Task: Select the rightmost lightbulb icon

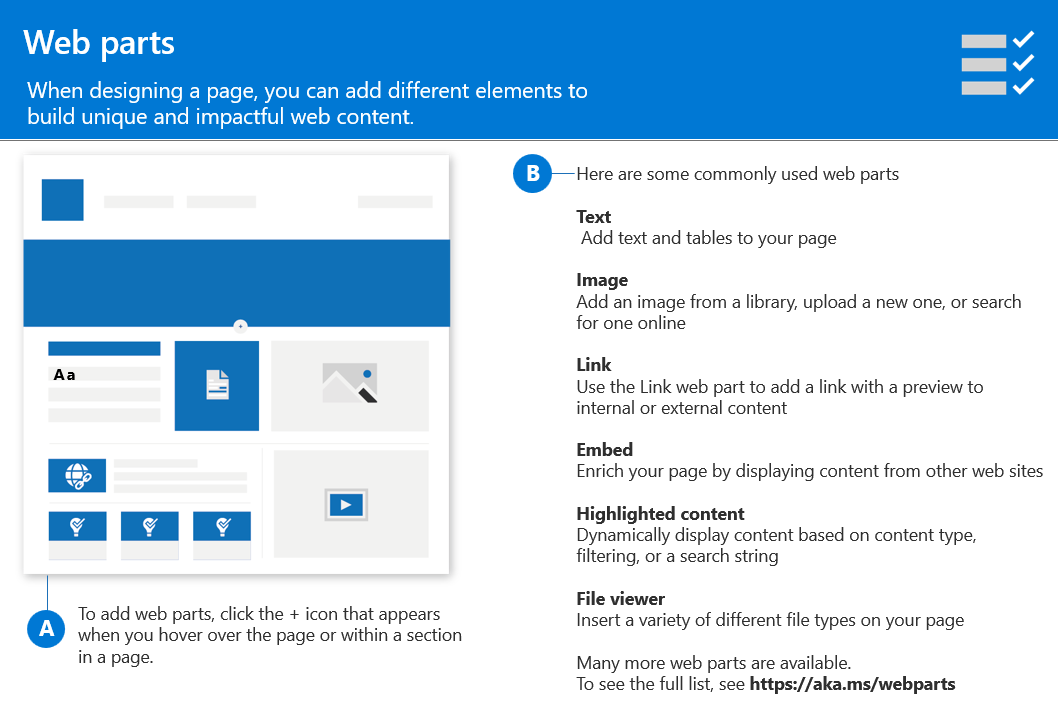Action: (x=221, y=525)
